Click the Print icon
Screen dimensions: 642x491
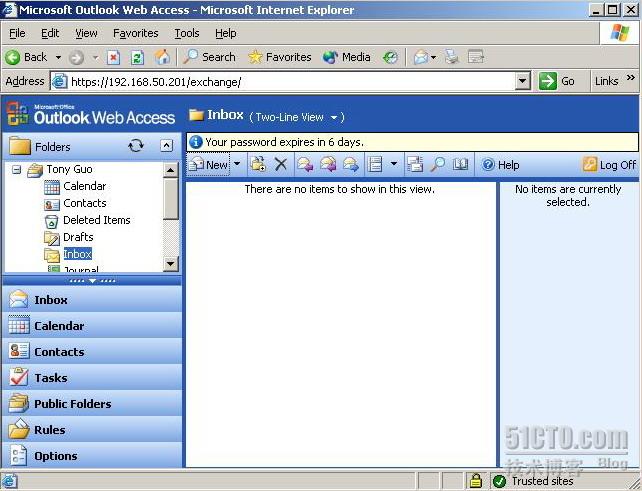tap(452, 57)
